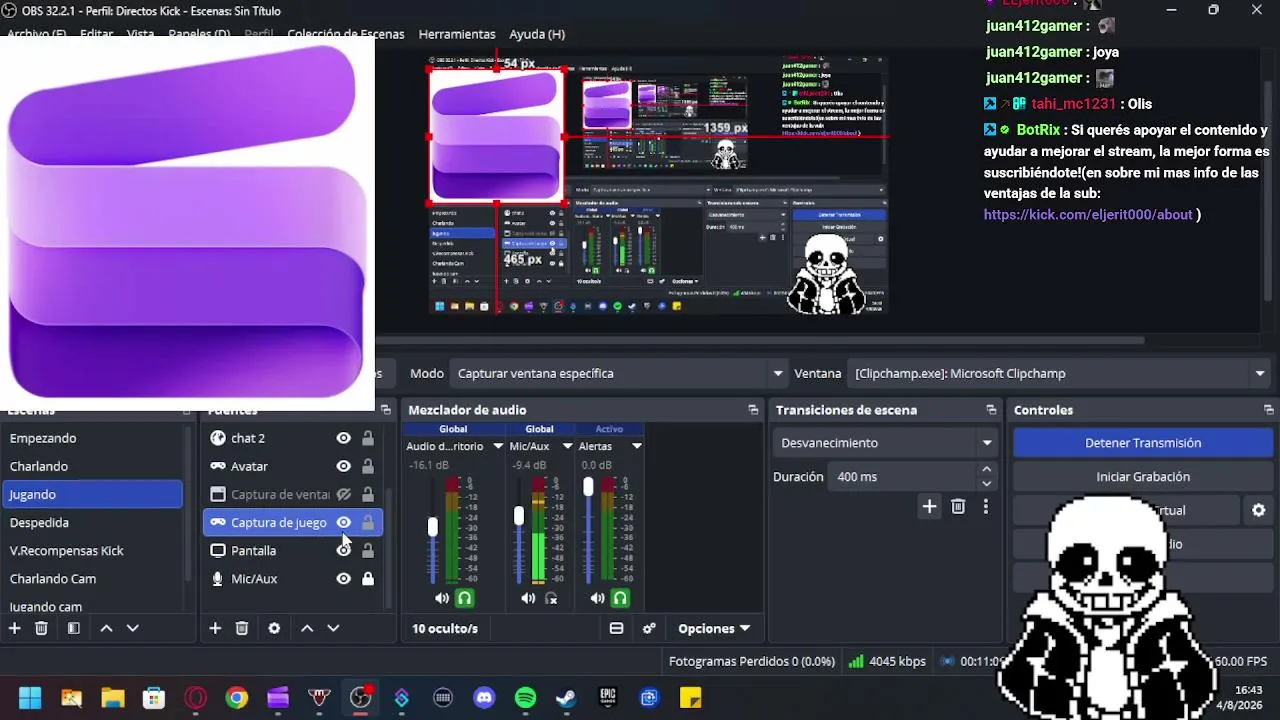
Task: Open Discord from the taskbar
Action: pos(484,697)
